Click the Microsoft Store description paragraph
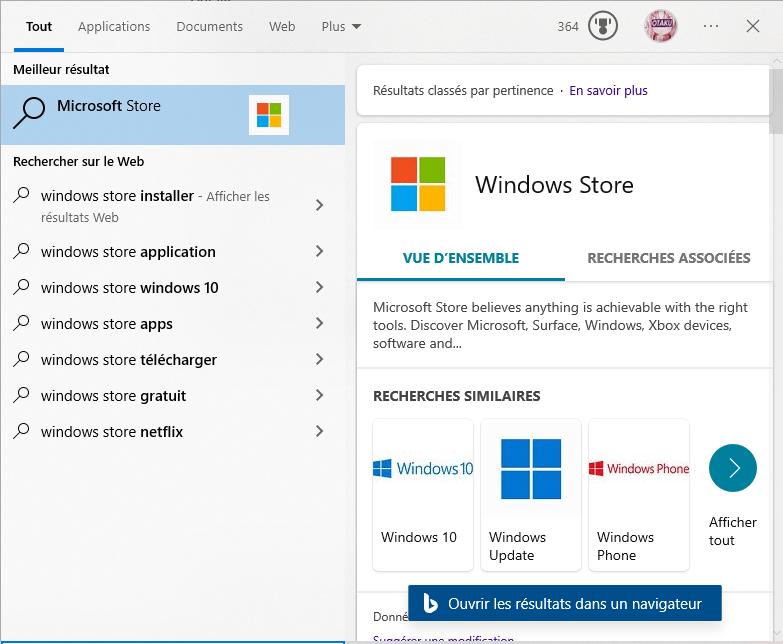Viewport: 783px width, 644px height. click(560, 325)
